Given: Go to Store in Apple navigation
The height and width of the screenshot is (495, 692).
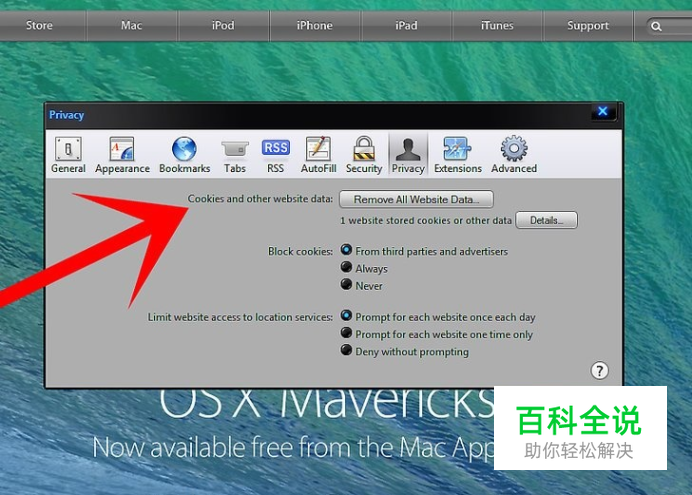Looking at the screenshot, I should 39,26.
